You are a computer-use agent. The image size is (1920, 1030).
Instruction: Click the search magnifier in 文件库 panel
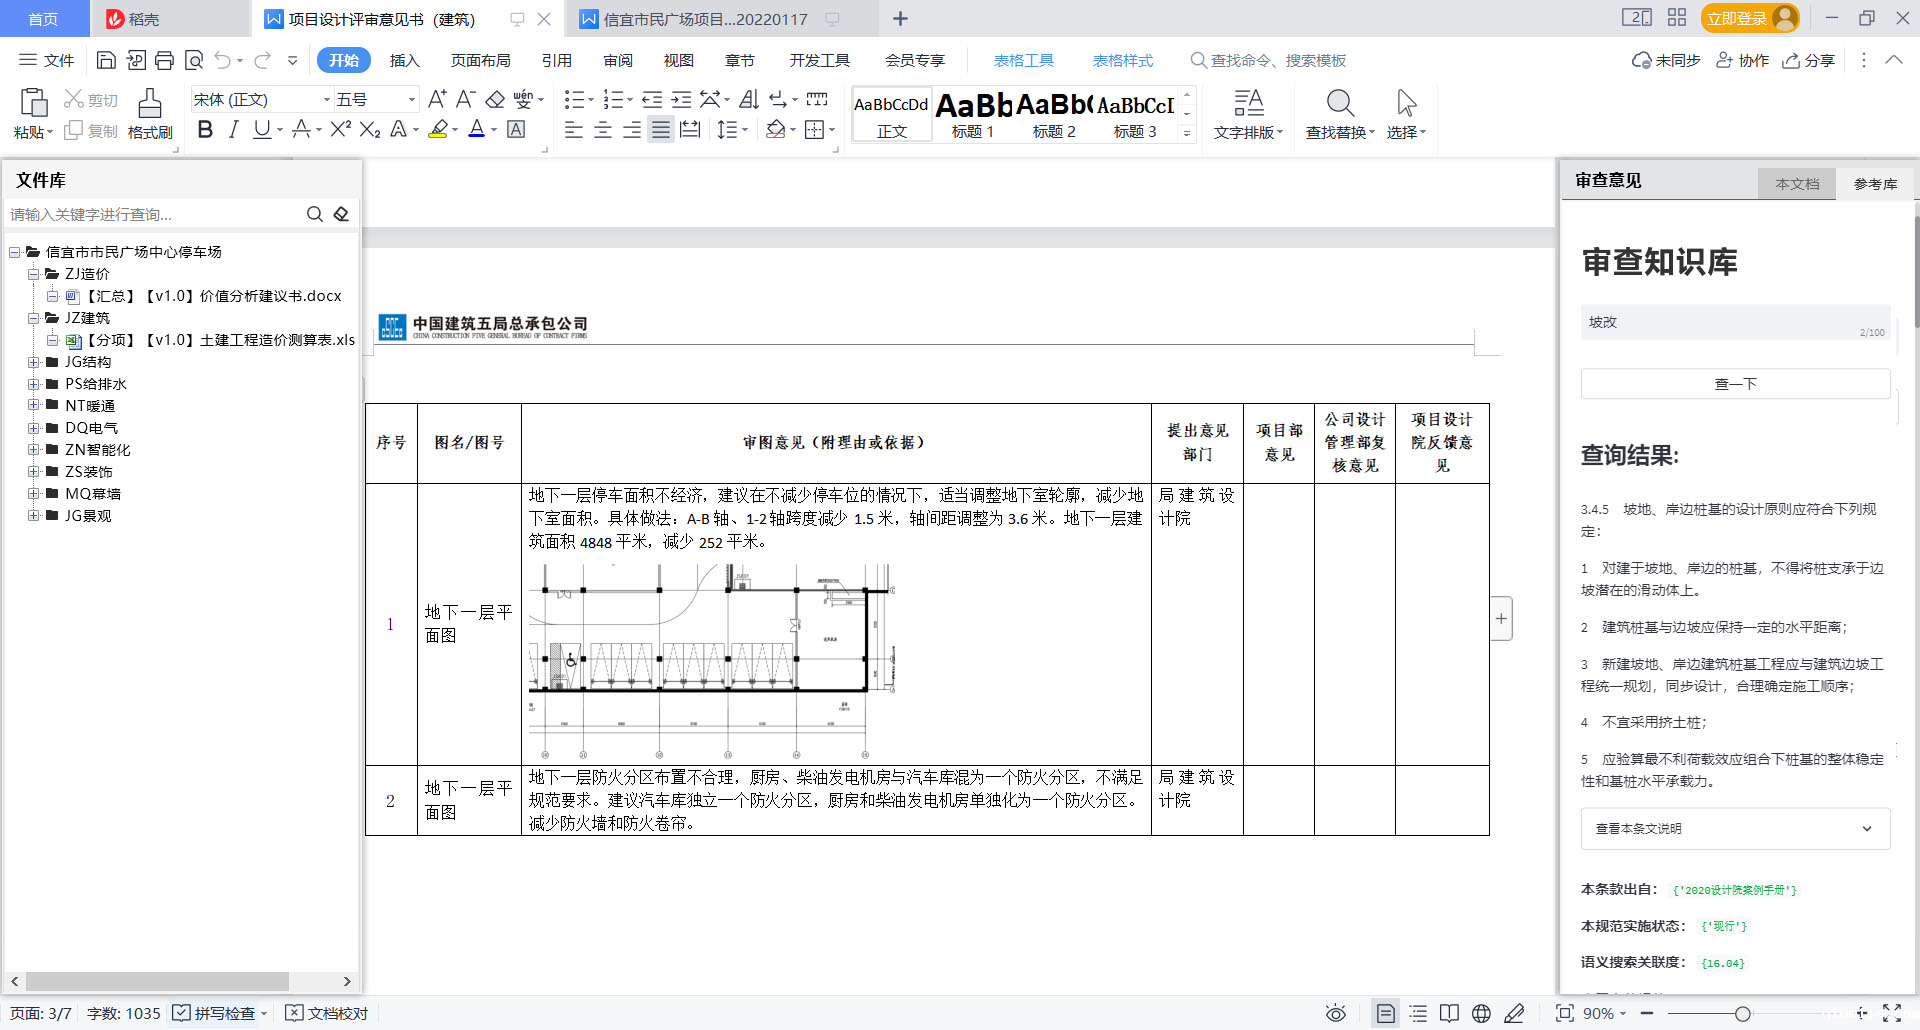pos(314,214)
